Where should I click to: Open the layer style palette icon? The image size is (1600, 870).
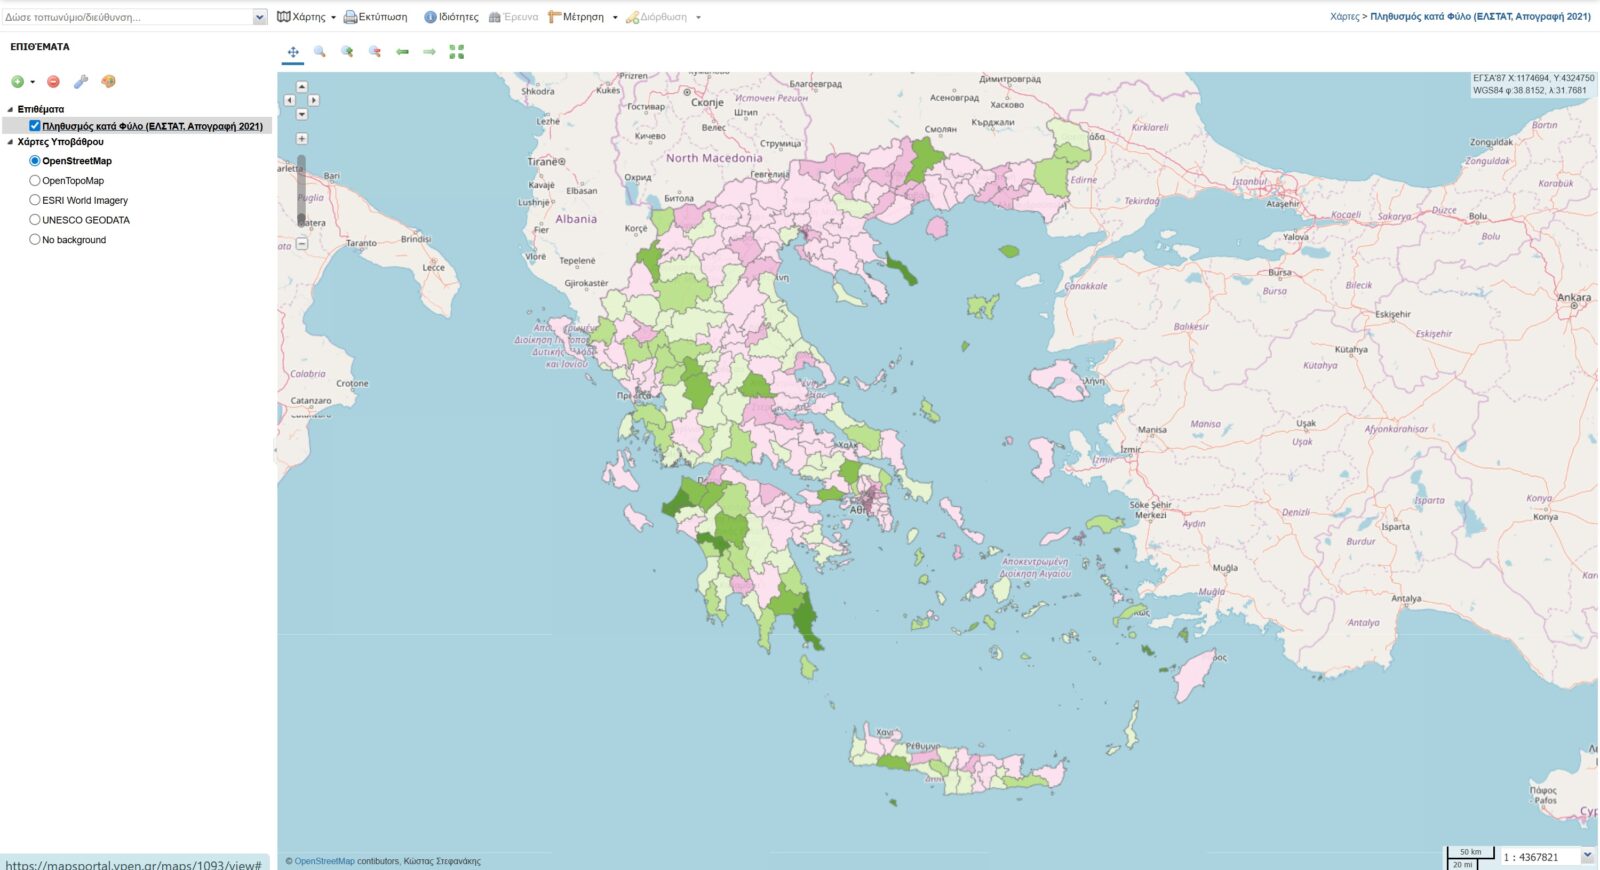[108, 82]
